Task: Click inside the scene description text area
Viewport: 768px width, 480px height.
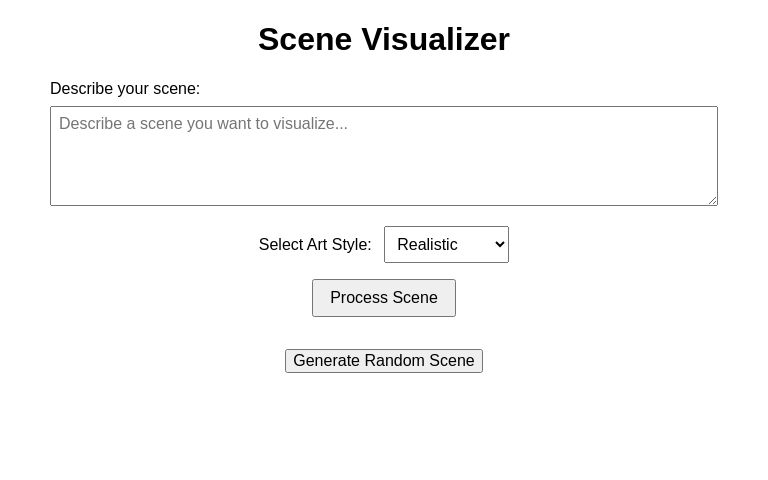Action: 384,156
